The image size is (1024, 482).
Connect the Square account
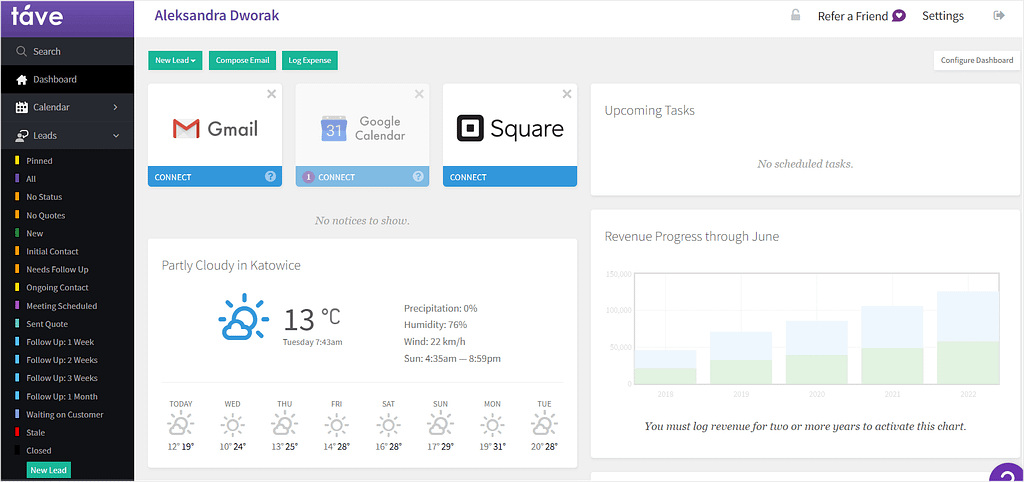coord(510,176)
